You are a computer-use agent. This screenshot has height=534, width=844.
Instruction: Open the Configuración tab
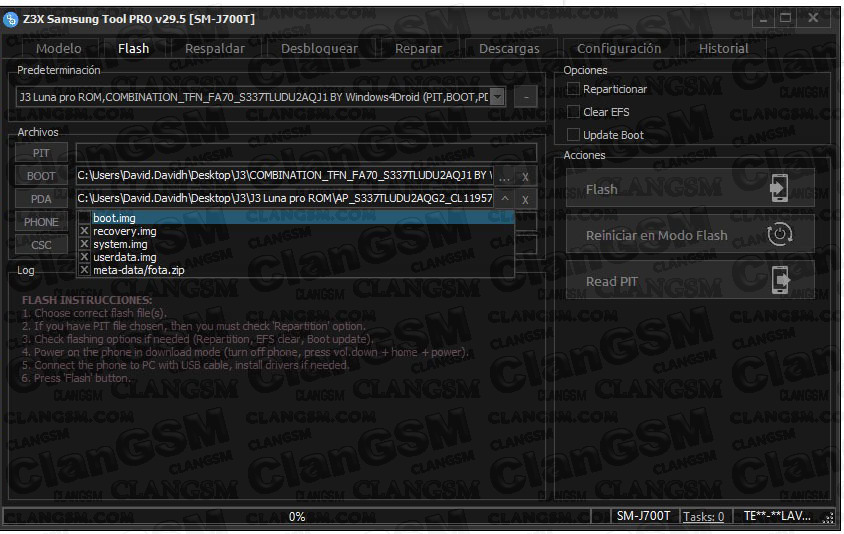pyautogui.click(x=619, y=48)
